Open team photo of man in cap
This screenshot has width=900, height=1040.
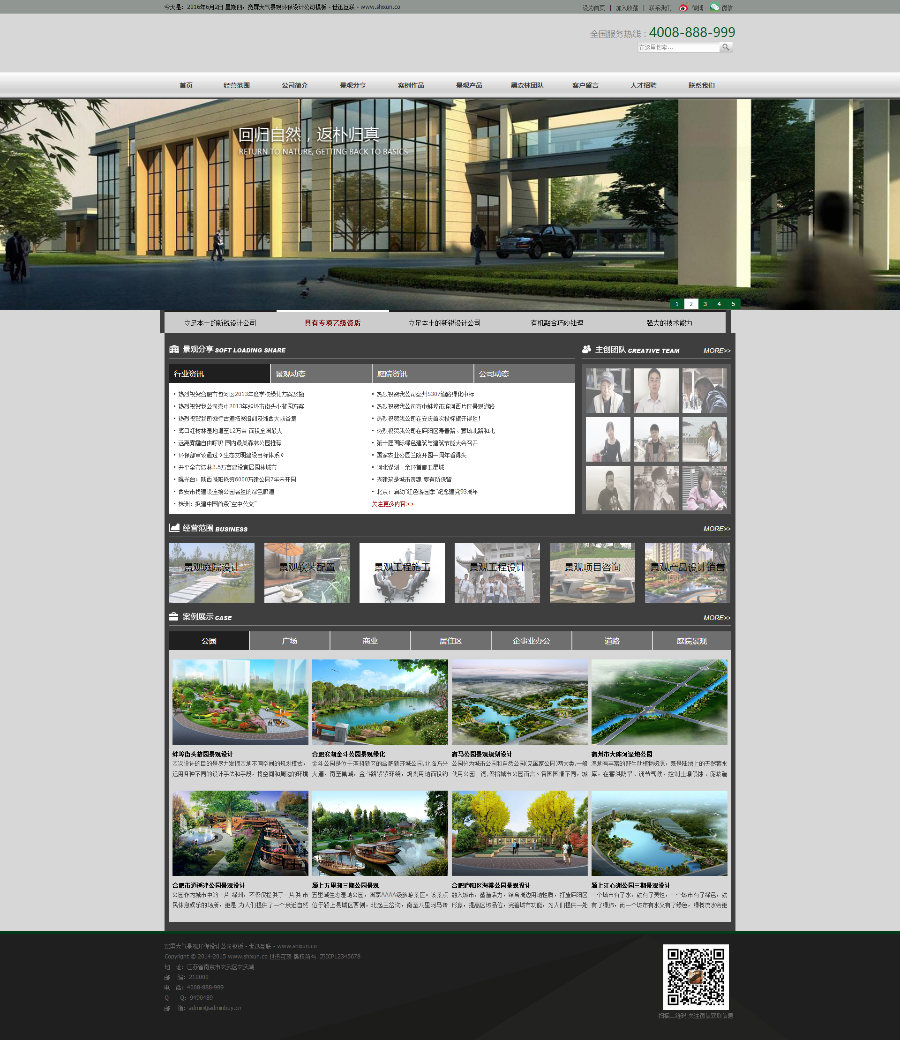(x=608, y=391)
